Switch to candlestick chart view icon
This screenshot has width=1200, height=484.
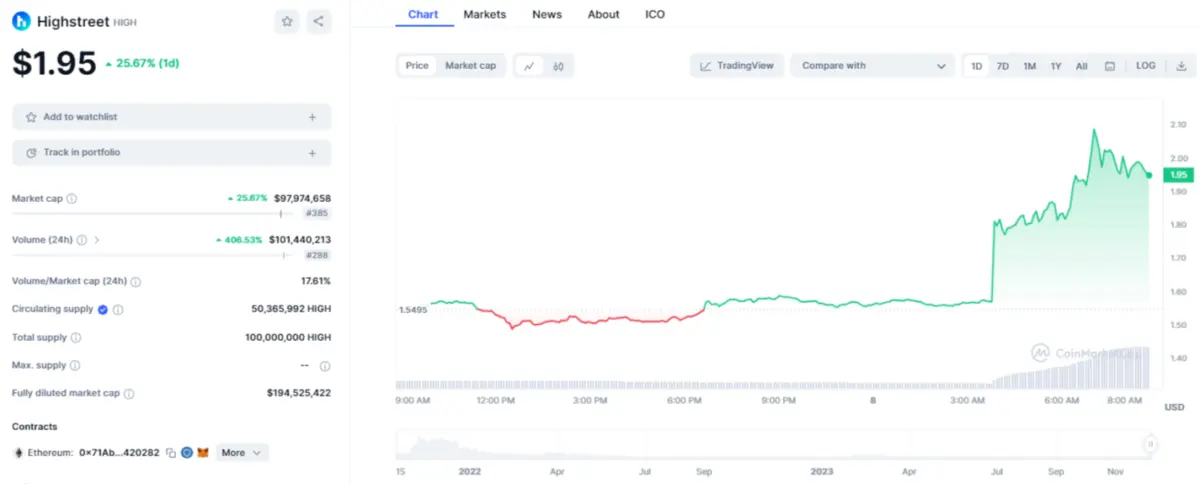(x=558, y=66)
